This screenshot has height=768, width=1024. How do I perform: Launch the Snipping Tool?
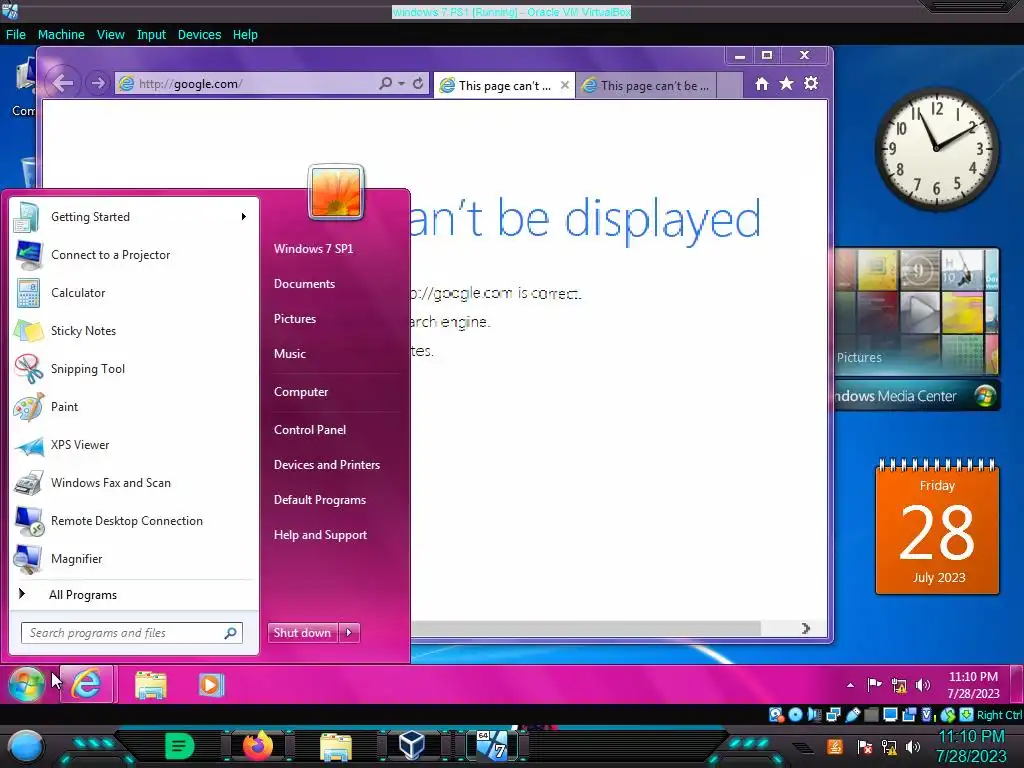coord(134,368)
